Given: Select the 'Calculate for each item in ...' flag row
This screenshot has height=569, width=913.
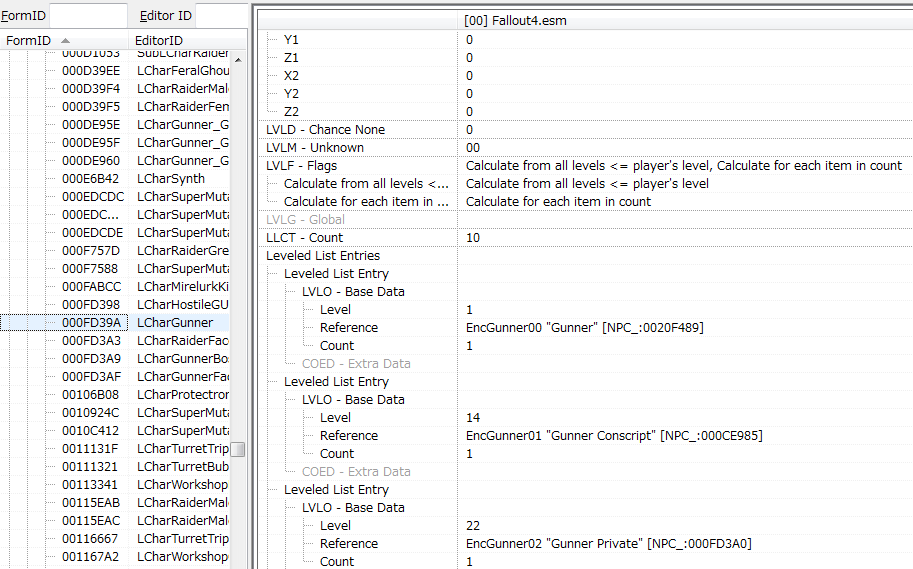Looking at the screenshot, I should pos(585,202).
